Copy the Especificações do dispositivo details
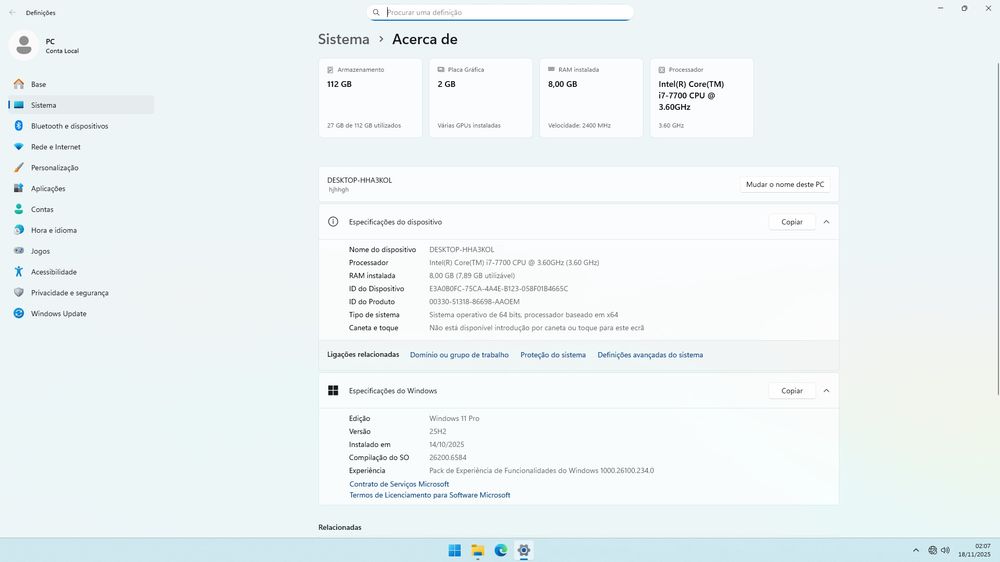The image size is (1000, 562). point(792,222)
